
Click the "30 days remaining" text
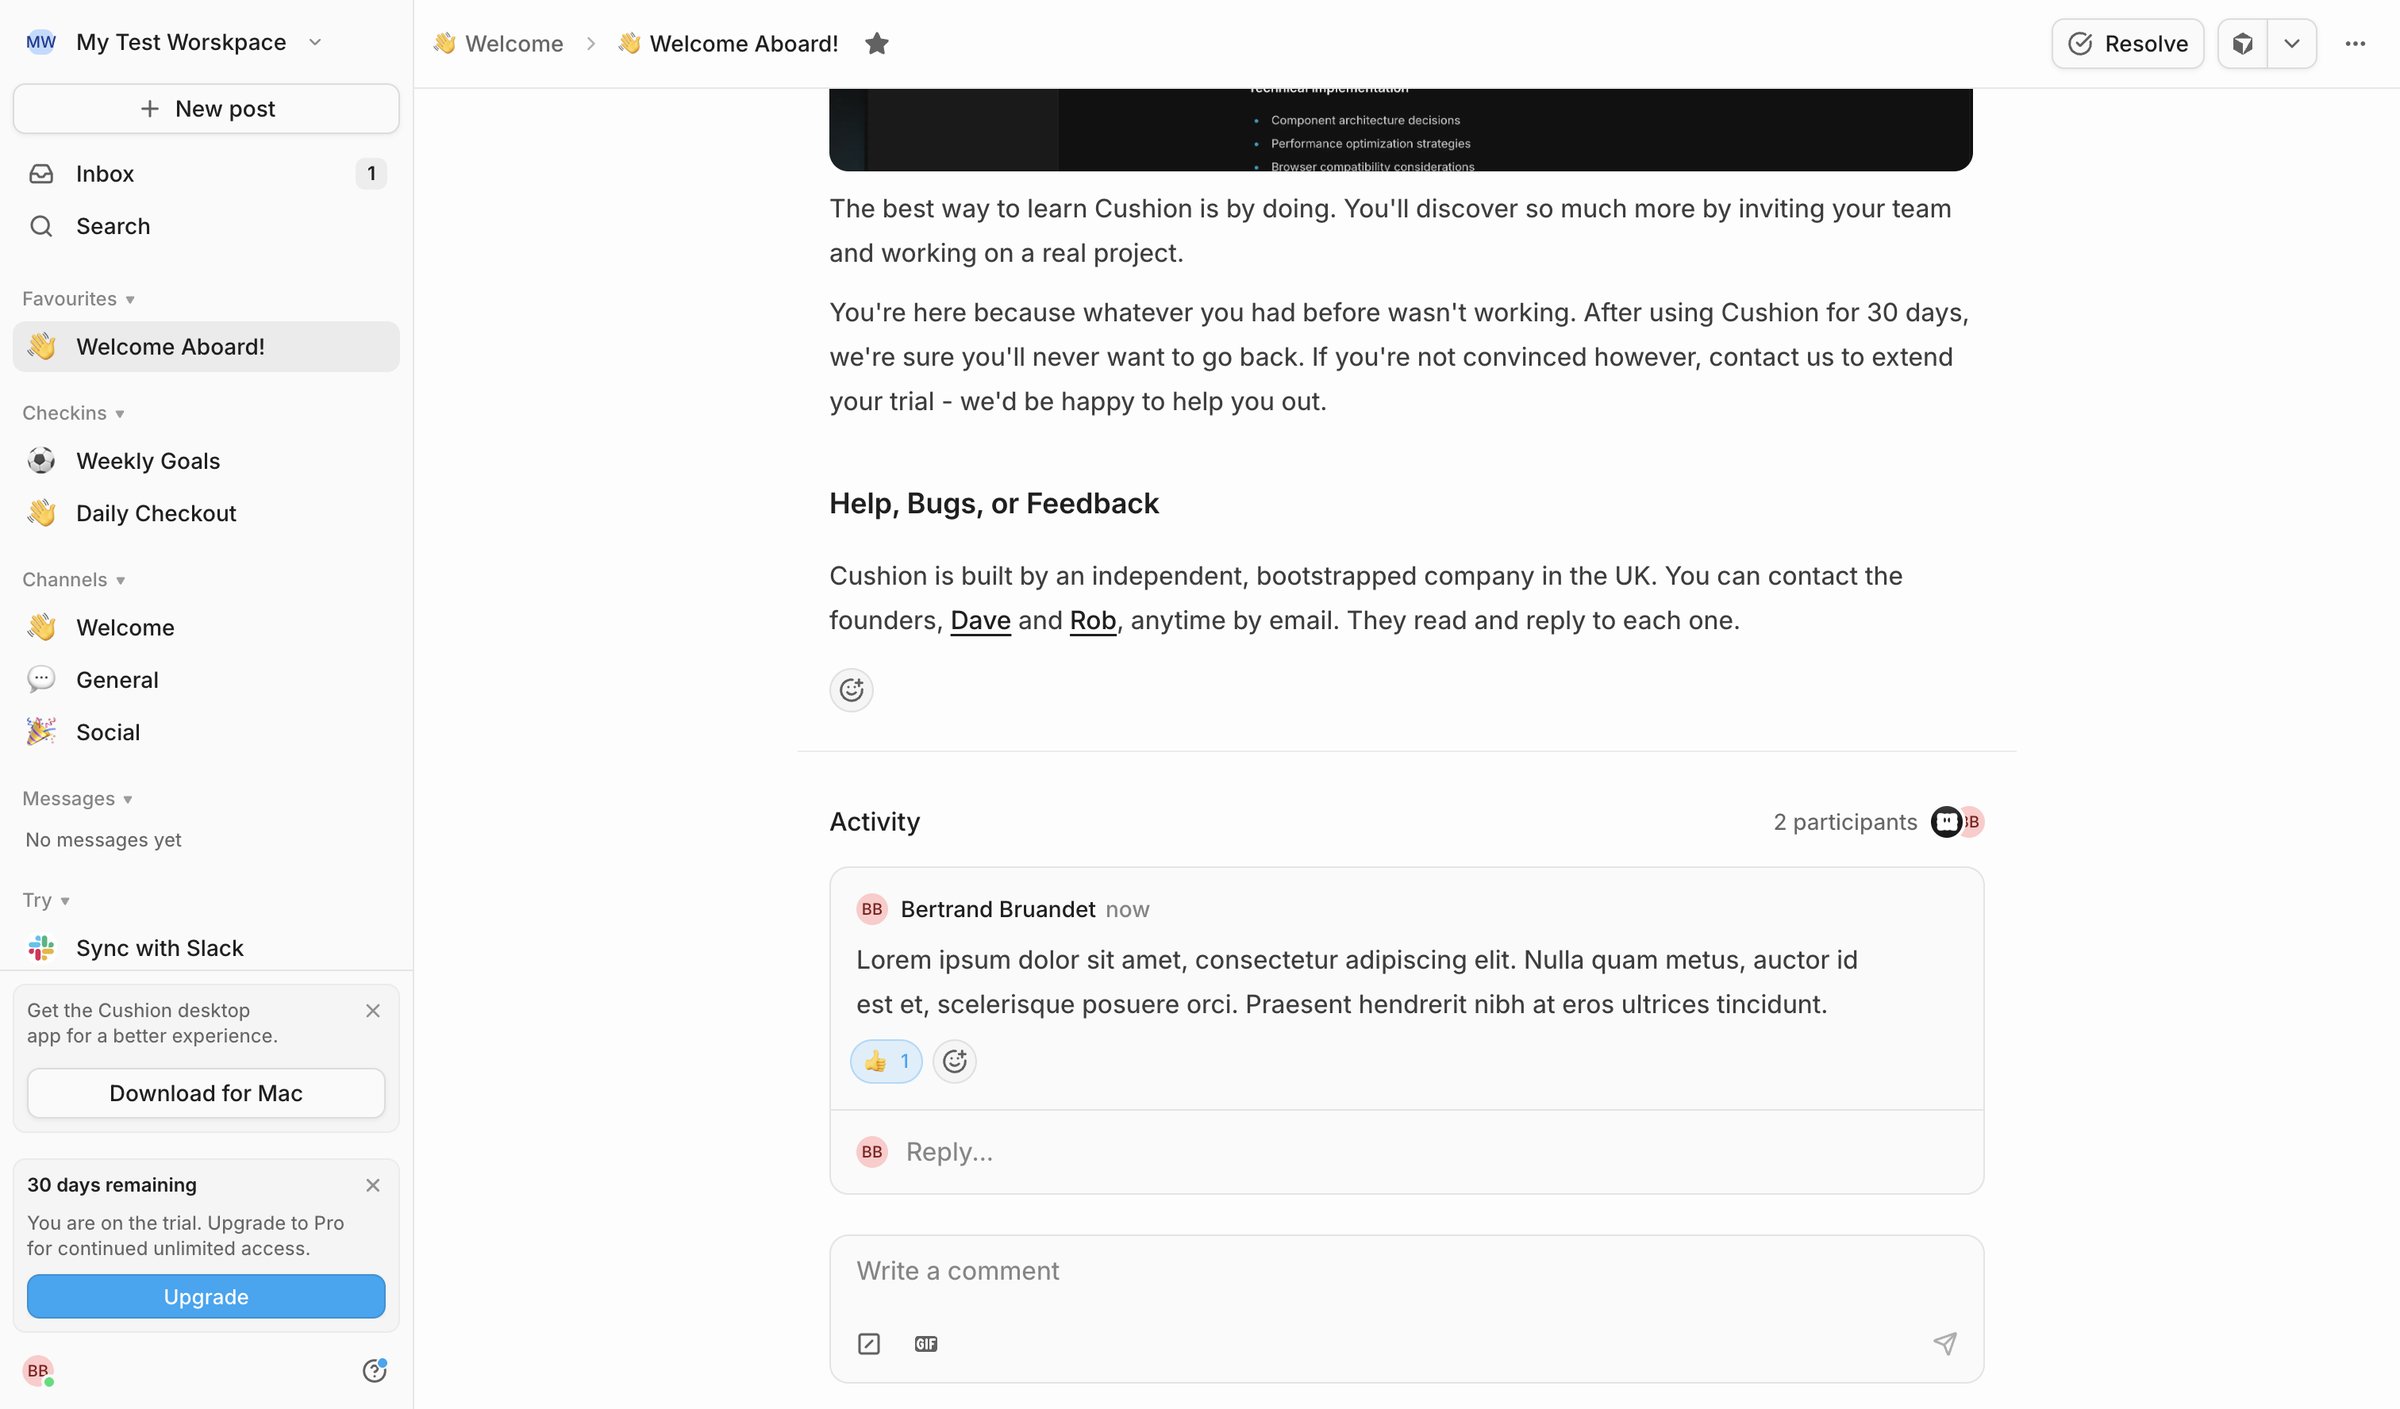pos(112,1185)
